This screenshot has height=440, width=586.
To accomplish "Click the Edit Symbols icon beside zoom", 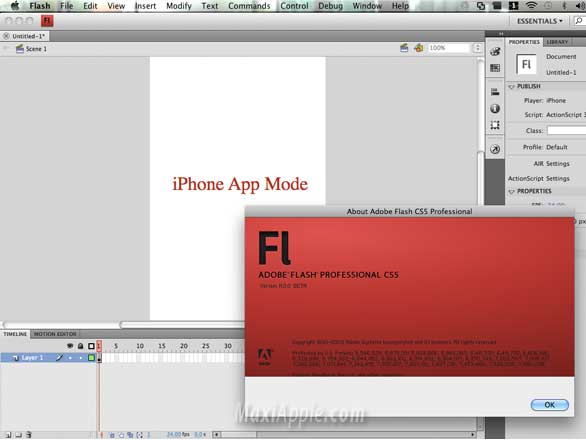I will (419, 48).
